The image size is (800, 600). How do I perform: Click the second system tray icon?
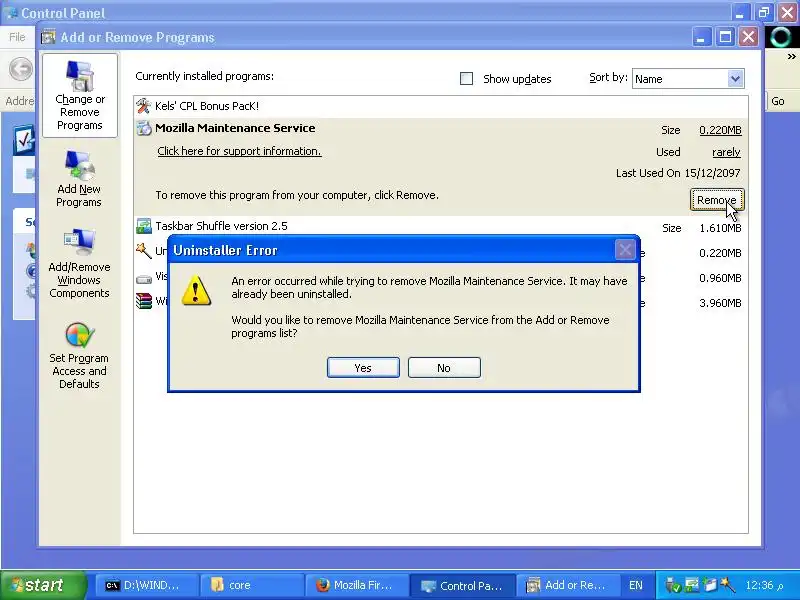[x=692, y=585]
